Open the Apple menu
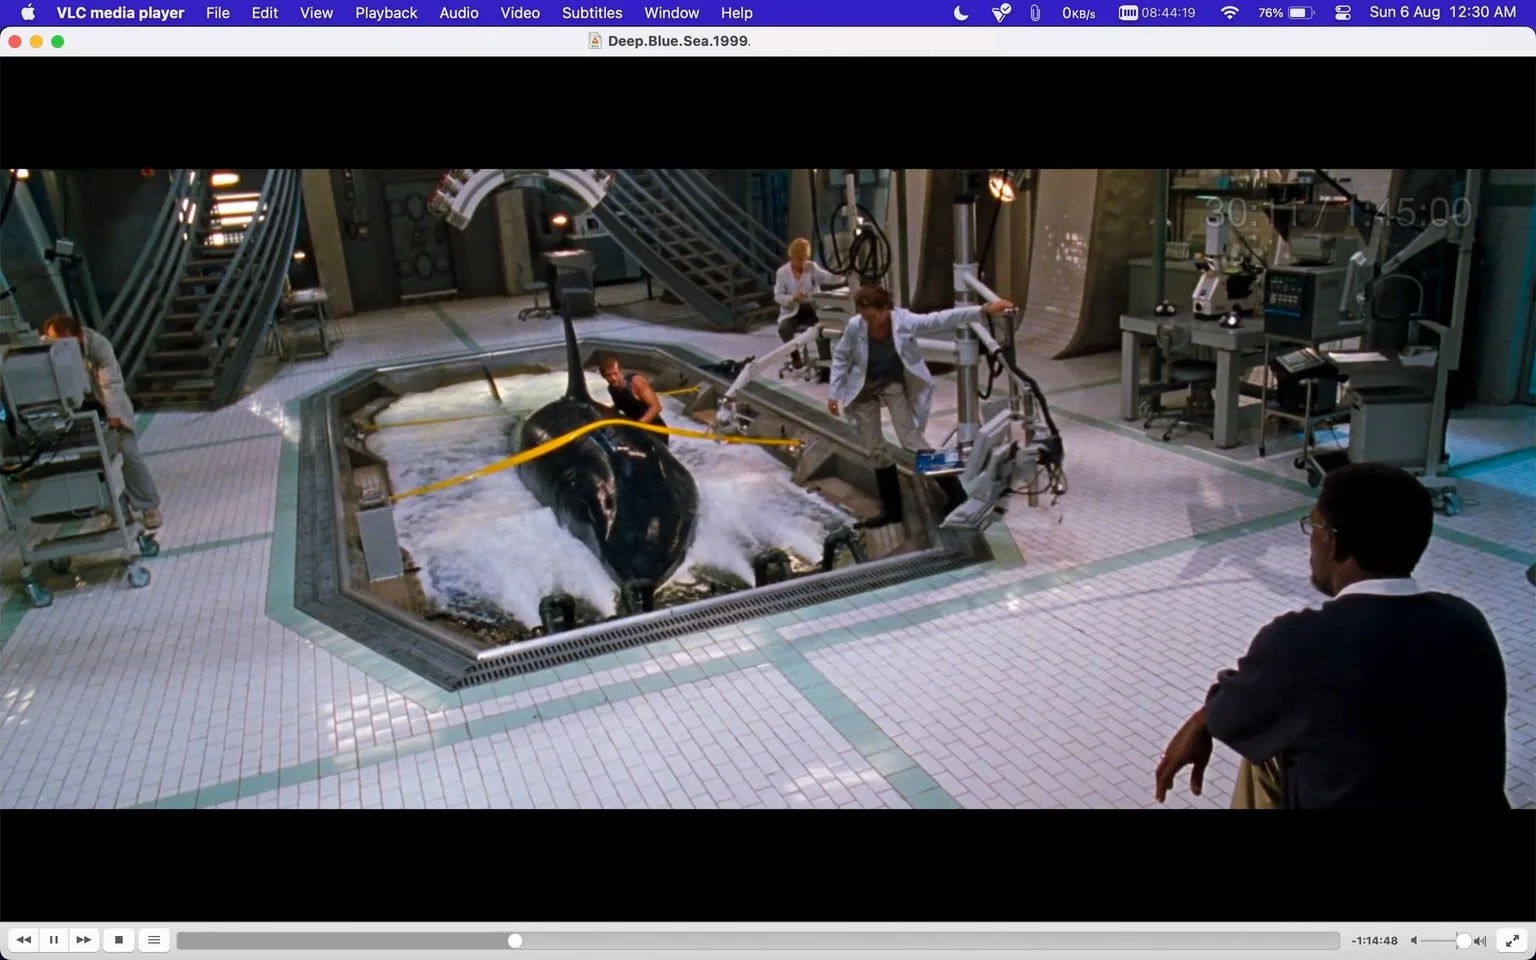 28,13
